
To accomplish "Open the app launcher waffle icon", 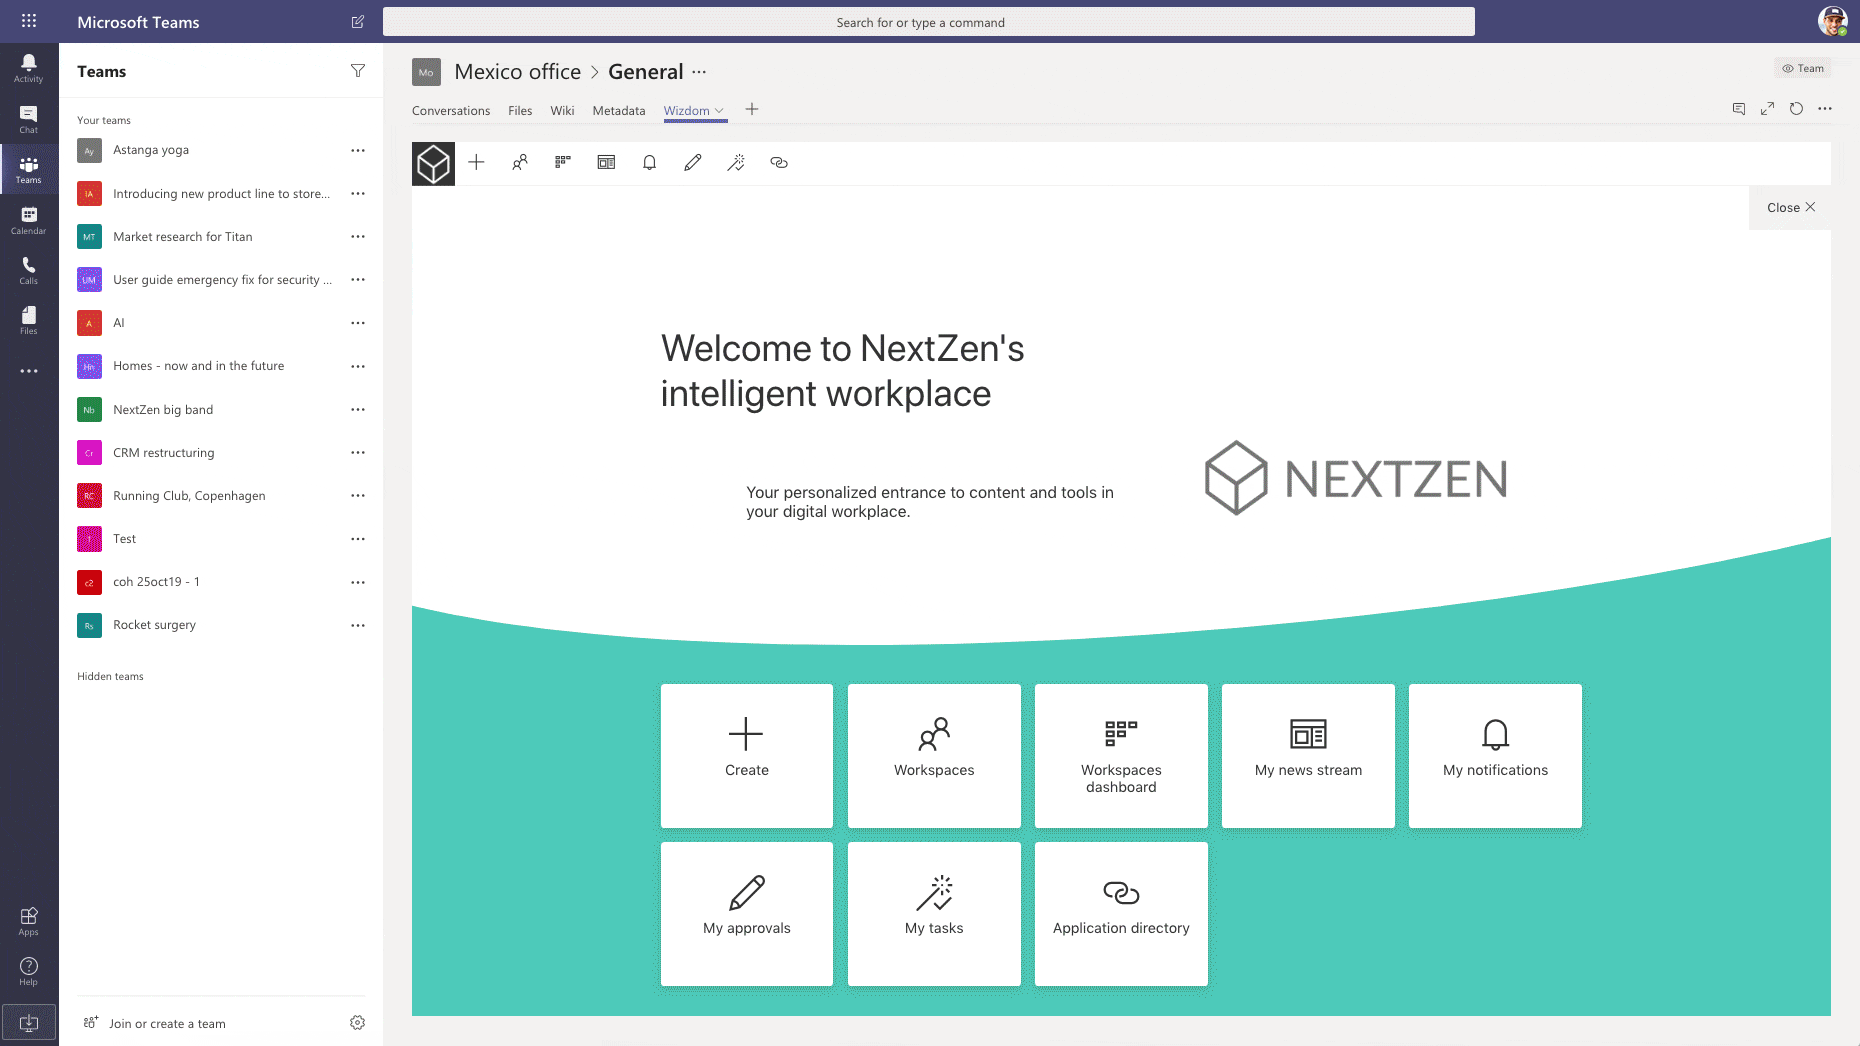I will pyautogui.click(x=29, y=21).
